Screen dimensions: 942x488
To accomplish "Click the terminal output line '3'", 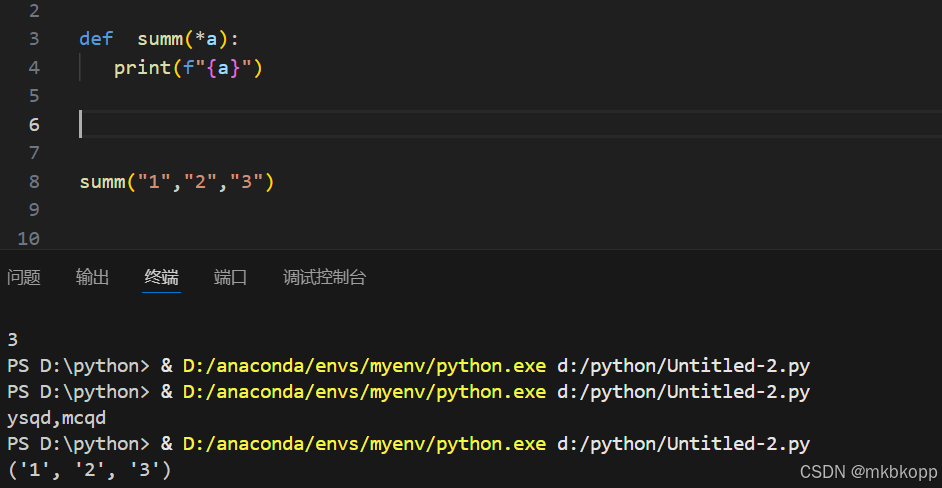I will coord(13,340).
